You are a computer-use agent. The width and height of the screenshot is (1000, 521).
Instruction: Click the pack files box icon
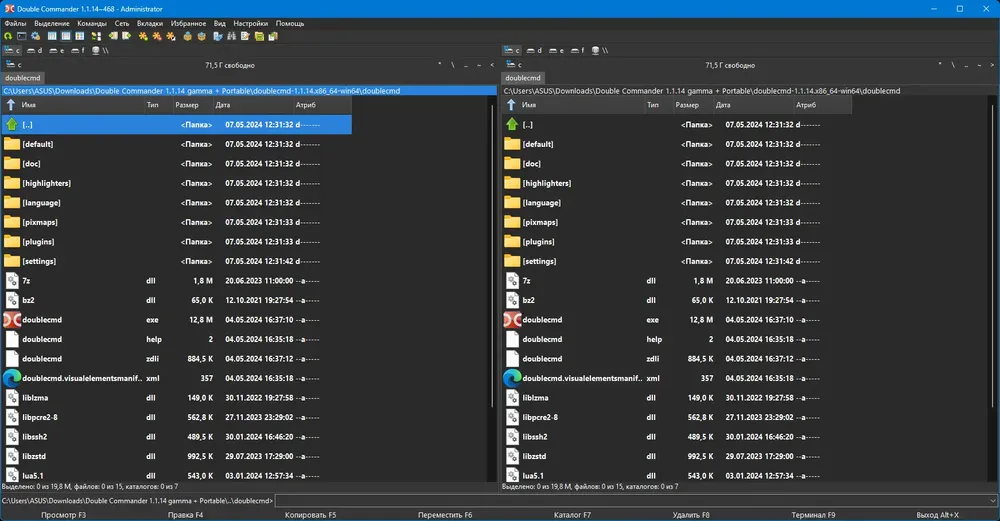tap(188, 36)
